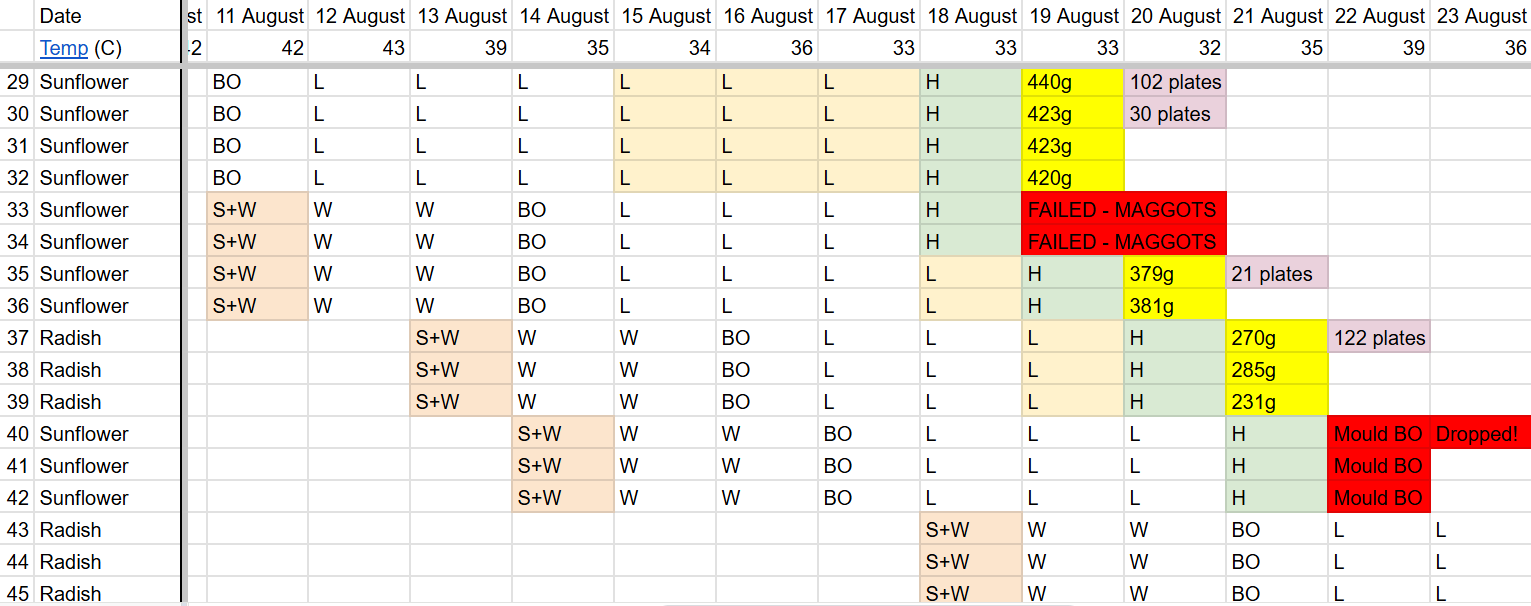1531x606 pixels.
Task: Select the red Dropped! cell
Action: point(1480,434)
